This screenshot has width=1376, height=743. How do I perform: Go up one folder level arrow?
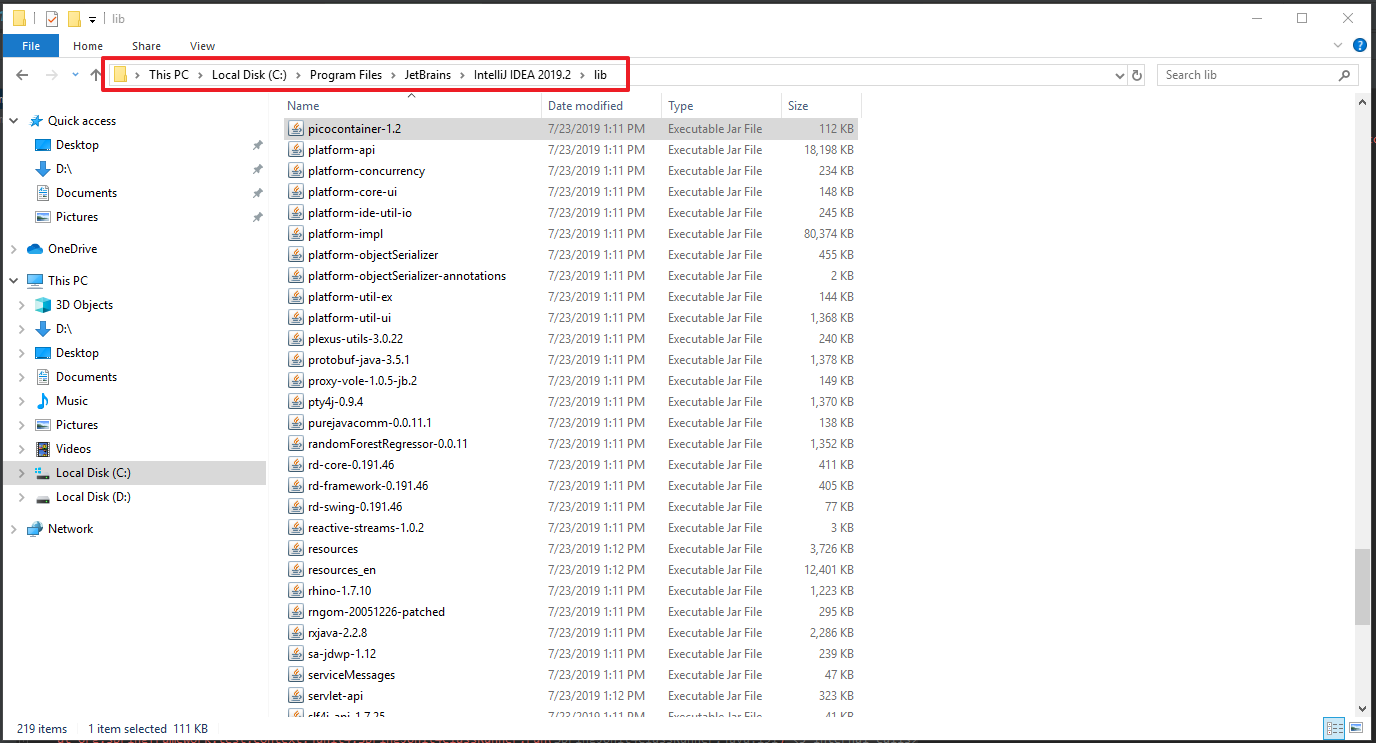click(96, 75)
